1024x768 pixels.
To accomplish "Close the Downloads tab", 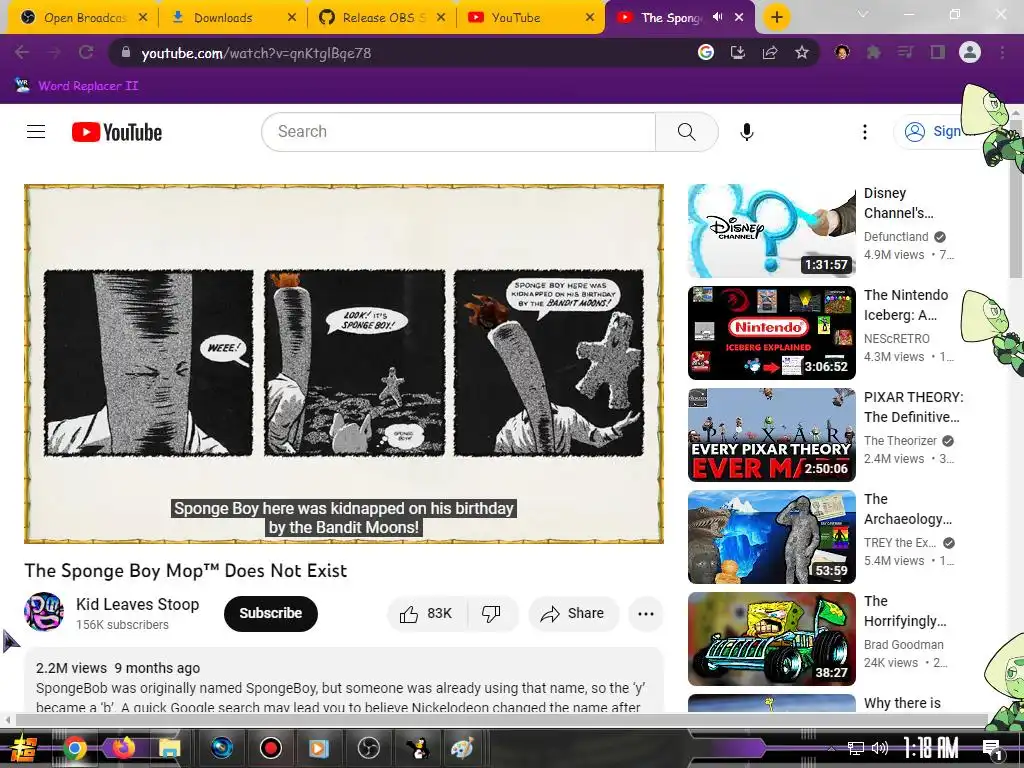I will tap(292, 18).
